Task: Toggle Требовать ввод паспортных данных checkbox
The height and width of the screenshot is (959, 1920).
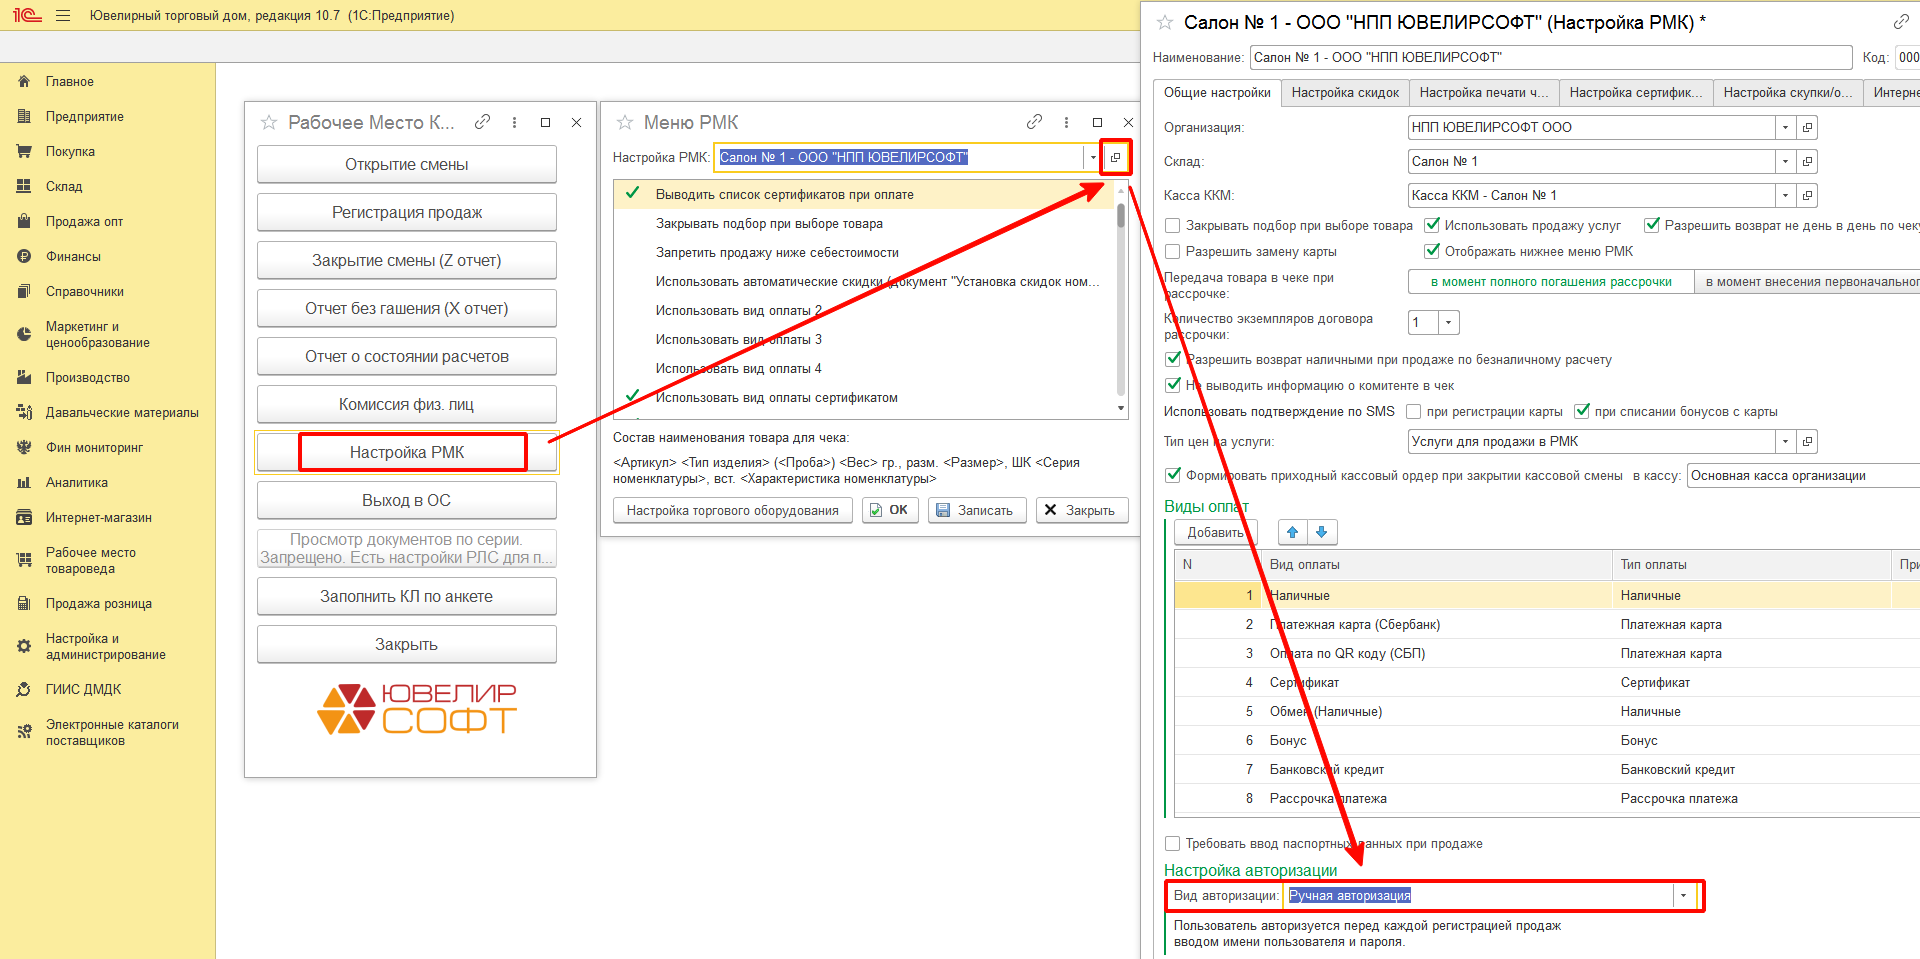Action: tap(1173, 844)
